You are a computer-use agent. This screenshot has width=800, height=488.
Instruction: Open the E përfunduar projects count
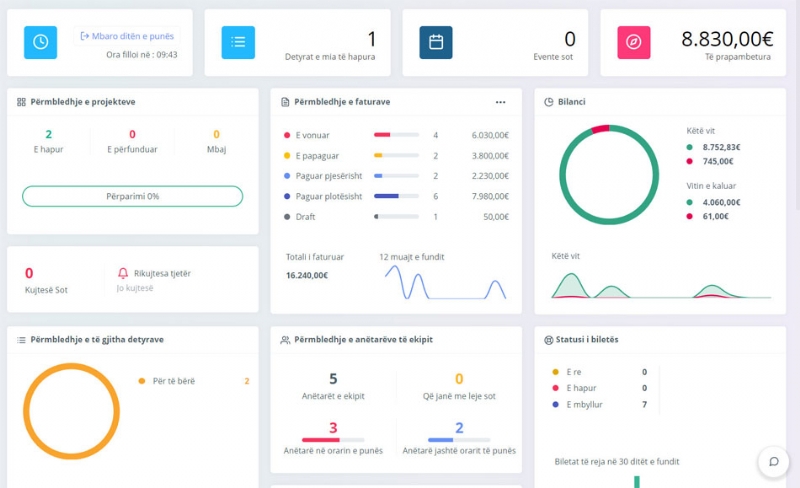(x=132, y=141)
